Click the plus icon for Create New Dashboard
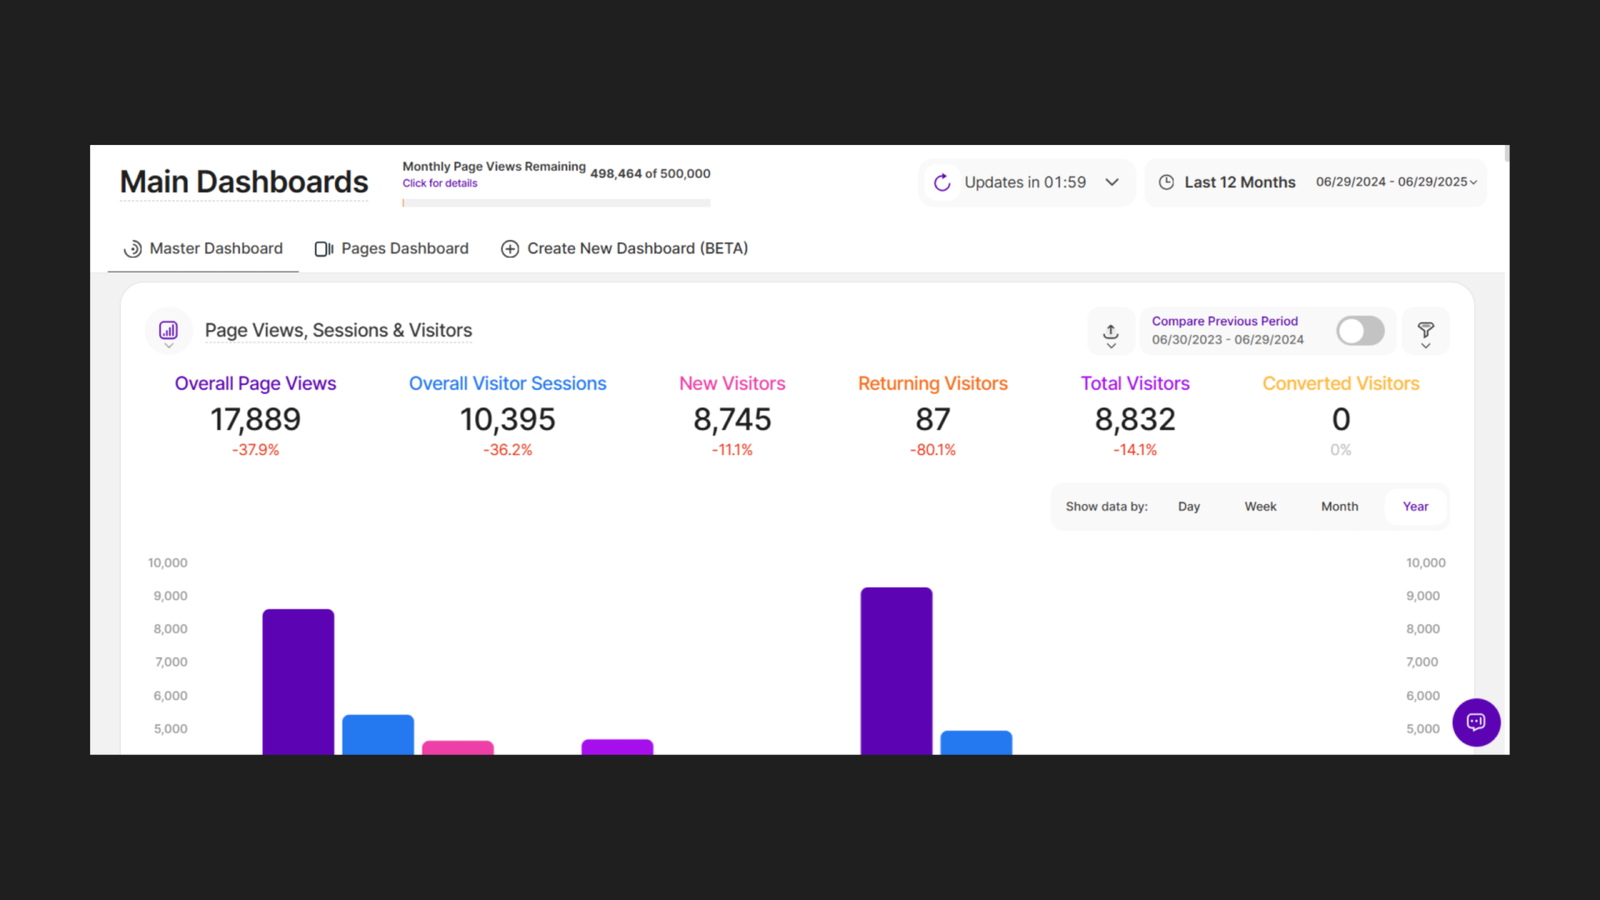1600x900 pixels. tap(509, 248)
